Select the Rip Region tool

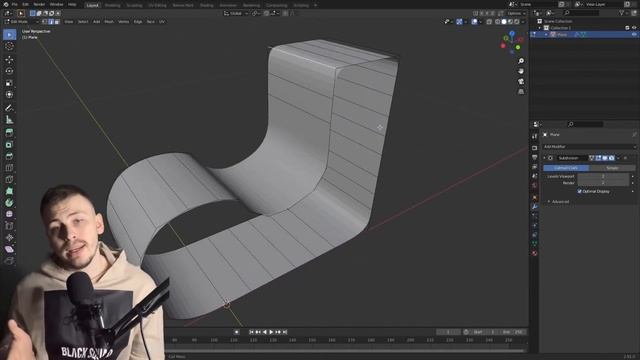coord(9,261)
